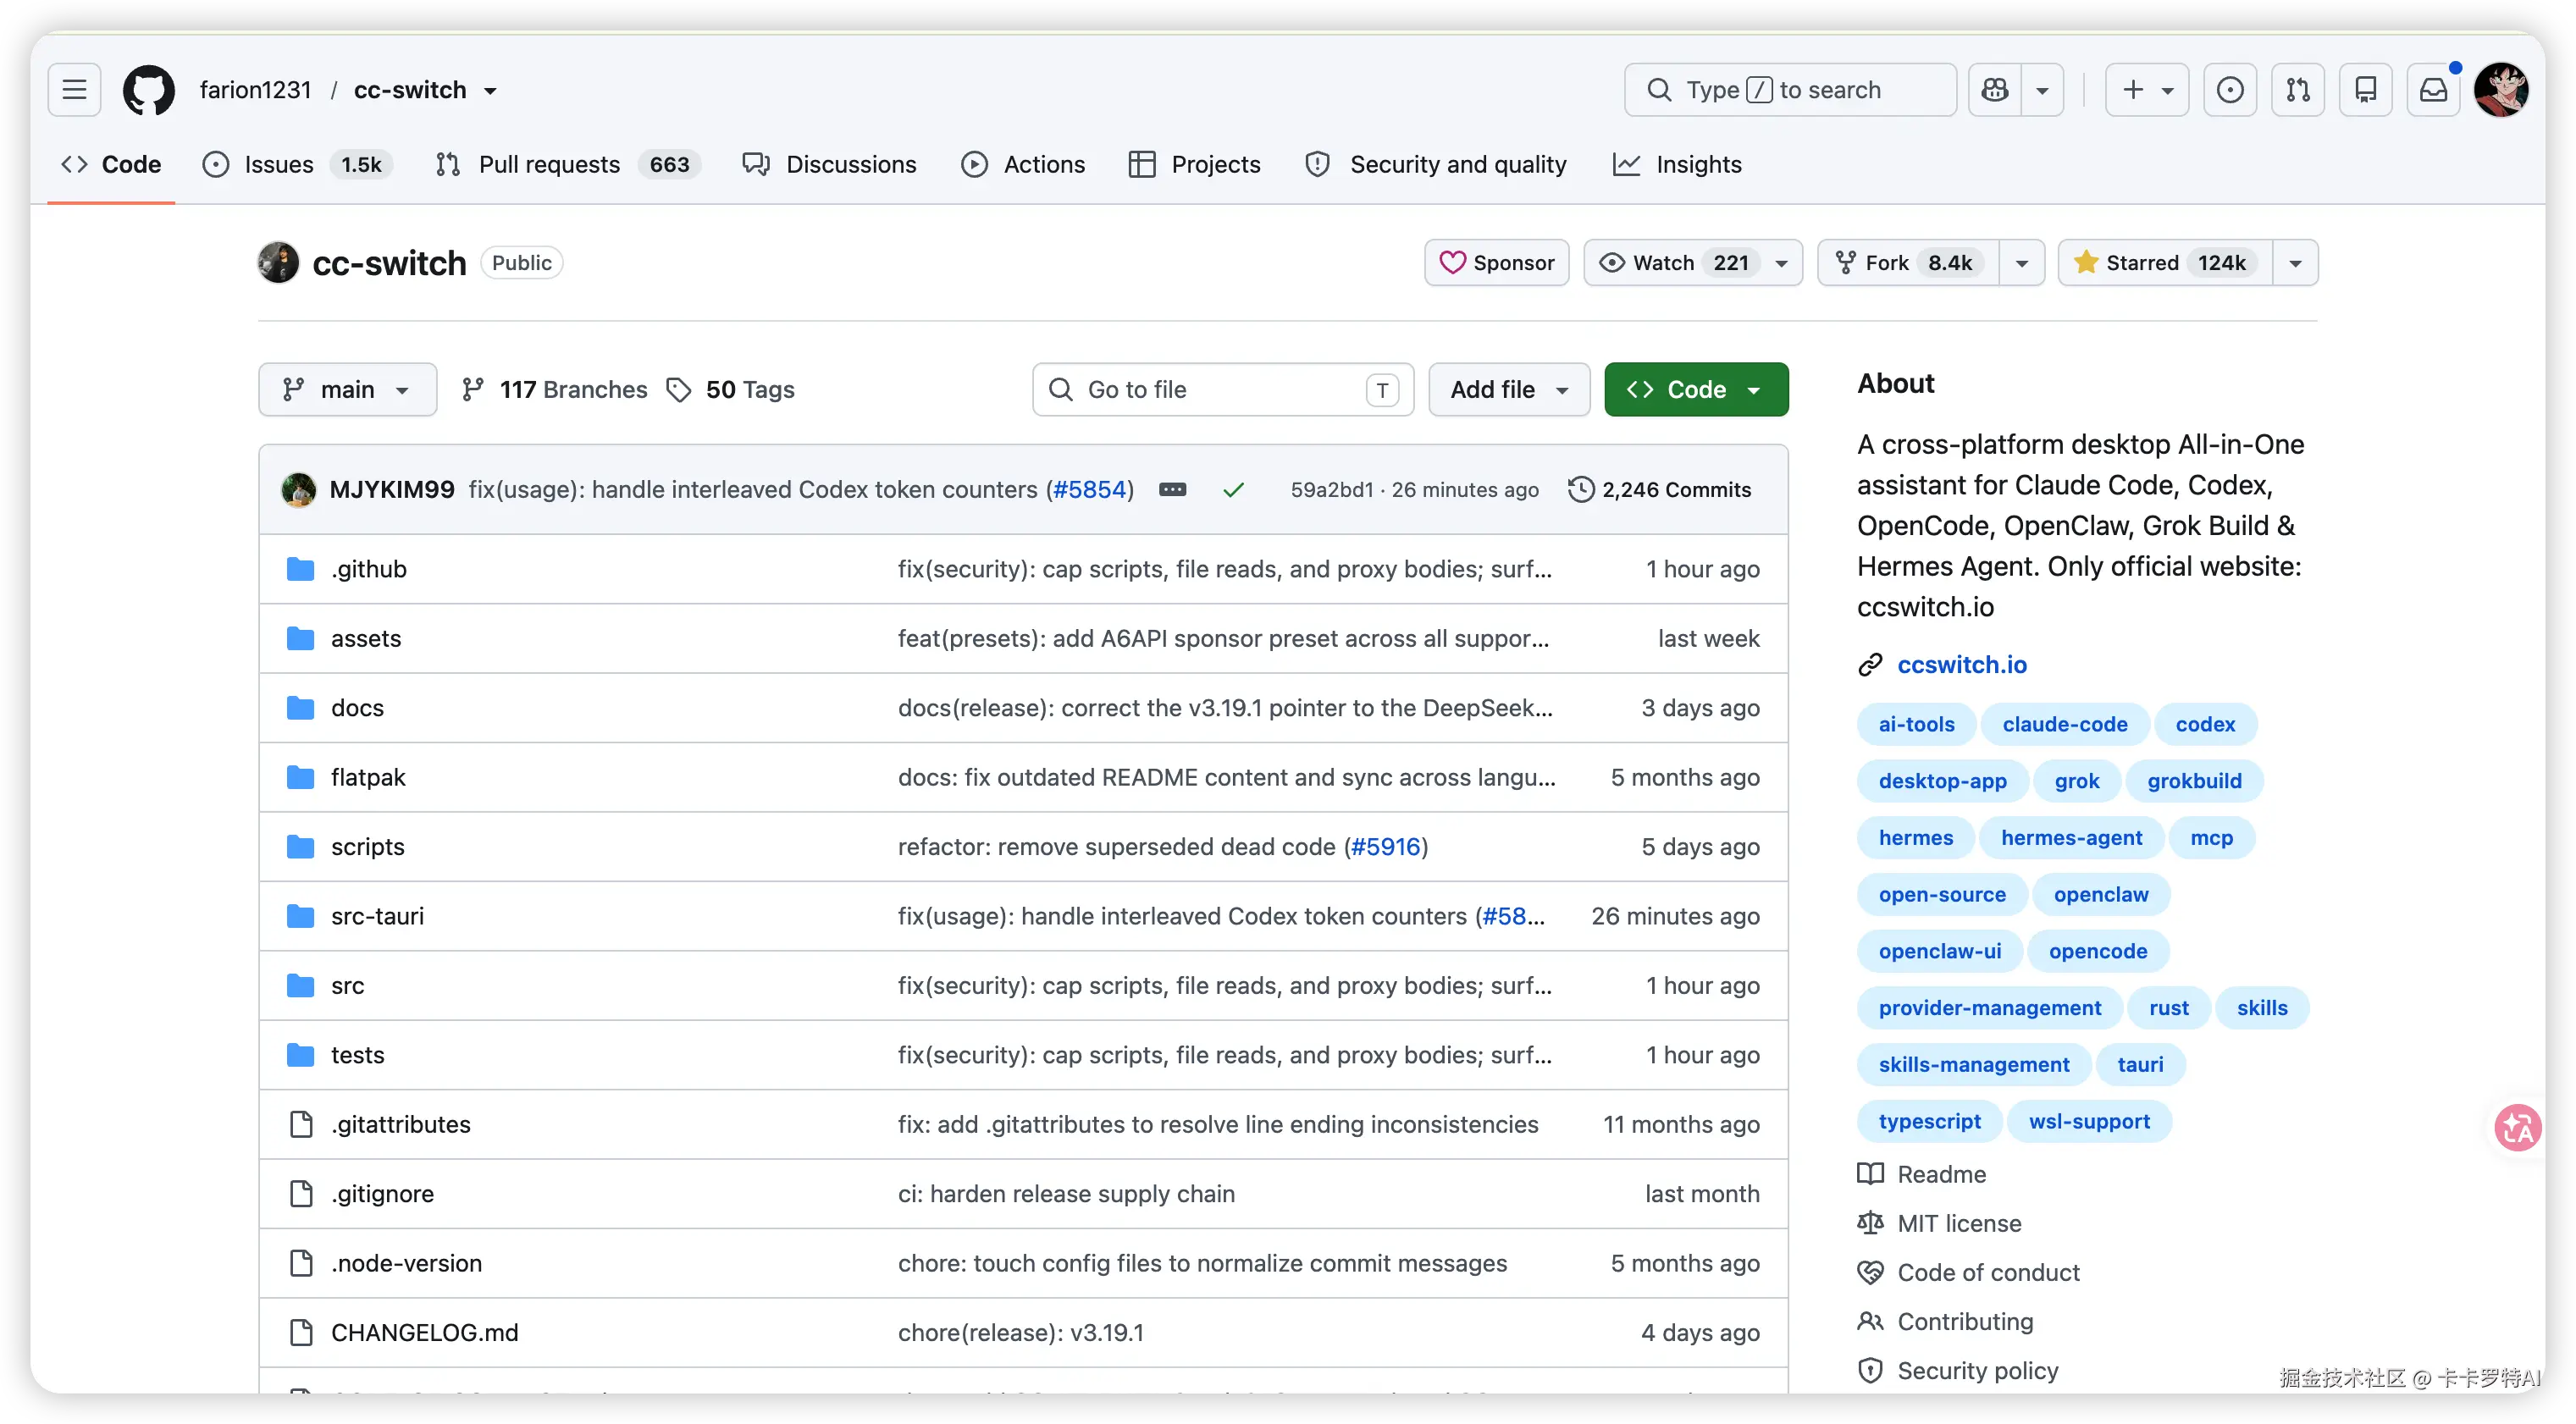The image size is (2576, 1424).
Task: Open the ccswitch.io website link
Action: pos(1961,665)
